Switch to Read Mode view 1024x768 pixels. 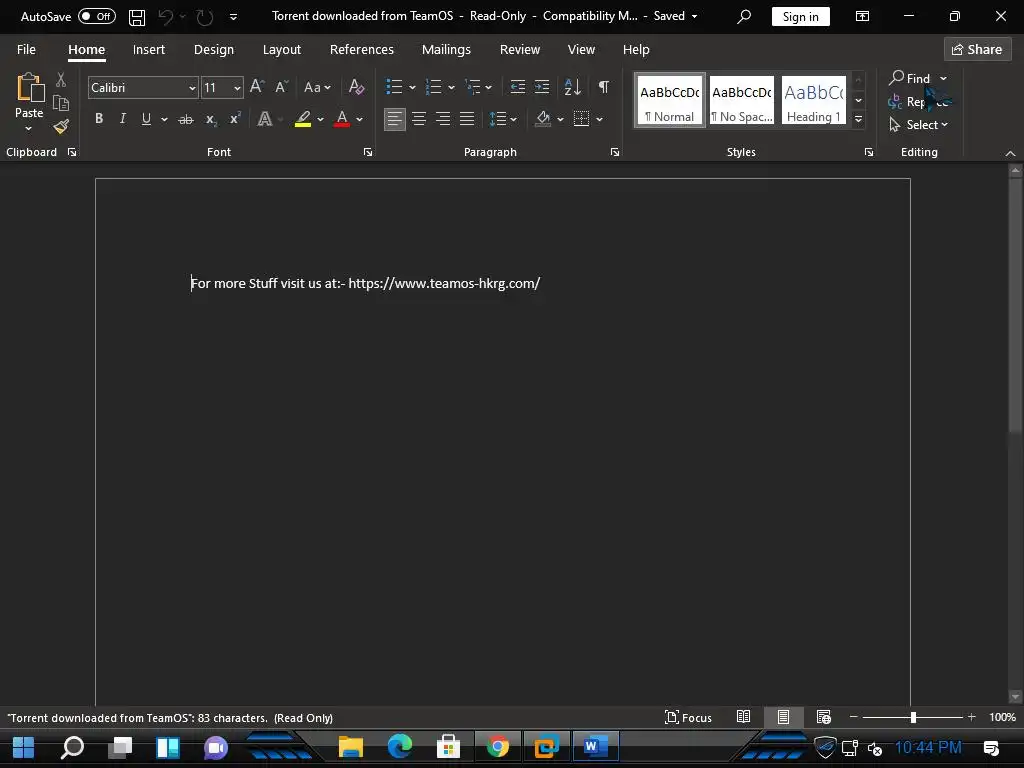(743, 717)
